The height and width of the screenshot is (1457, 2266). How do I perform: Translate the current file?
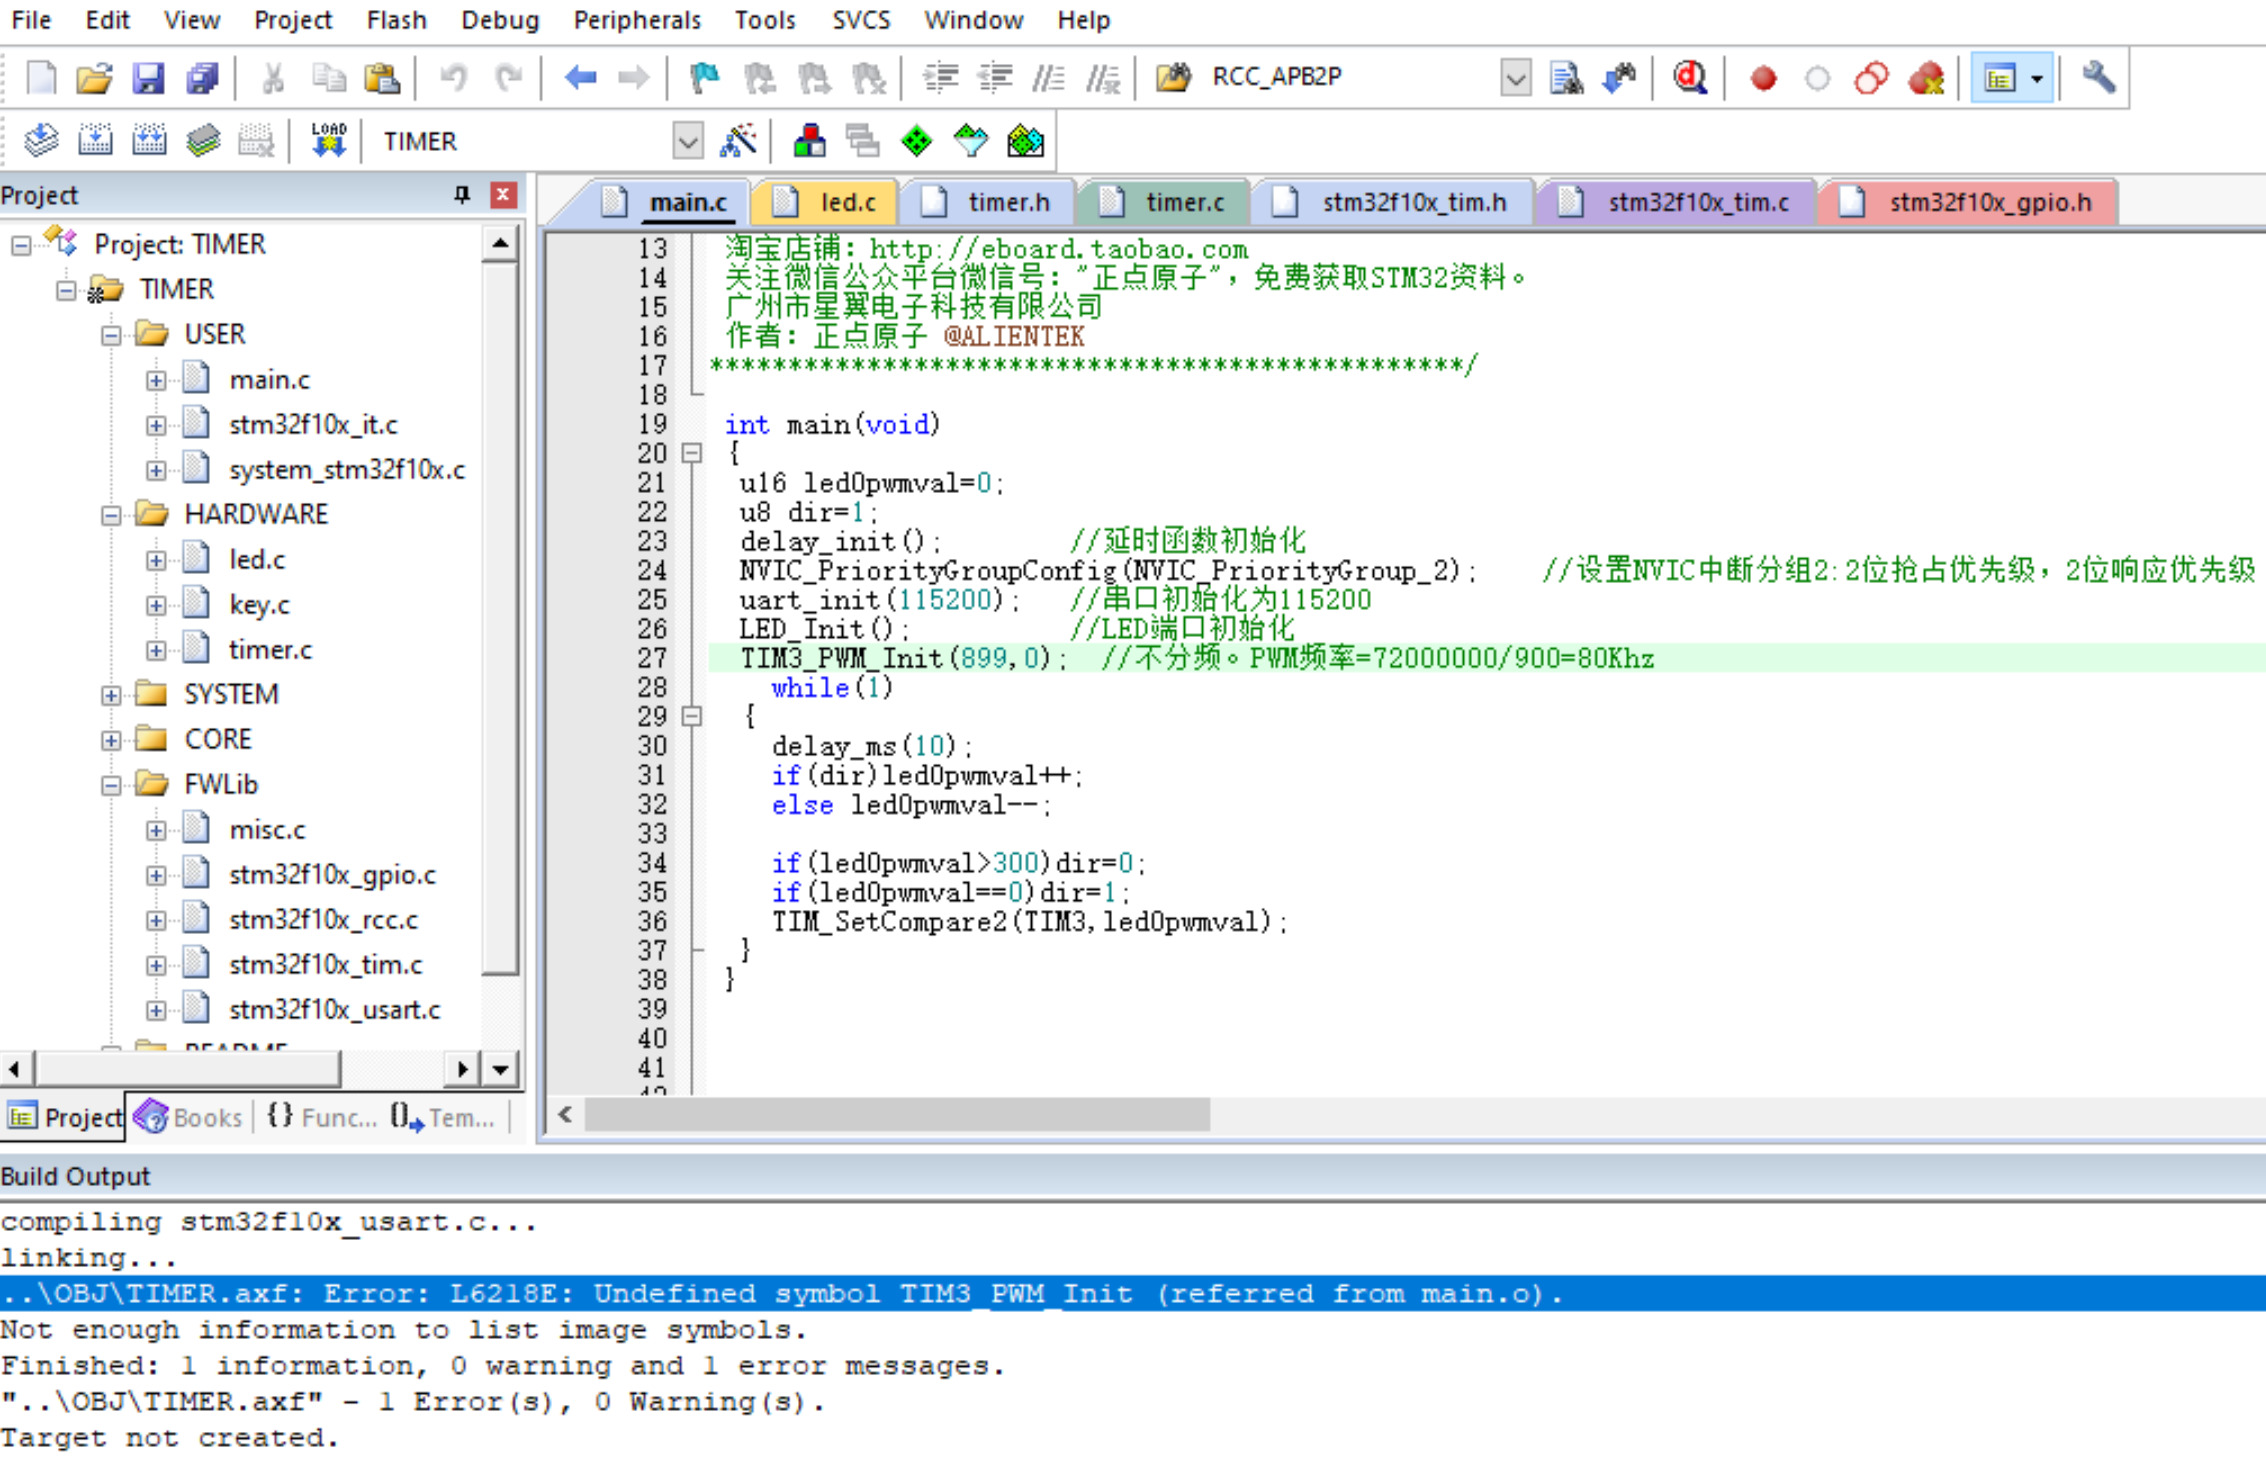pyautogui.click(x=41, y=140)
